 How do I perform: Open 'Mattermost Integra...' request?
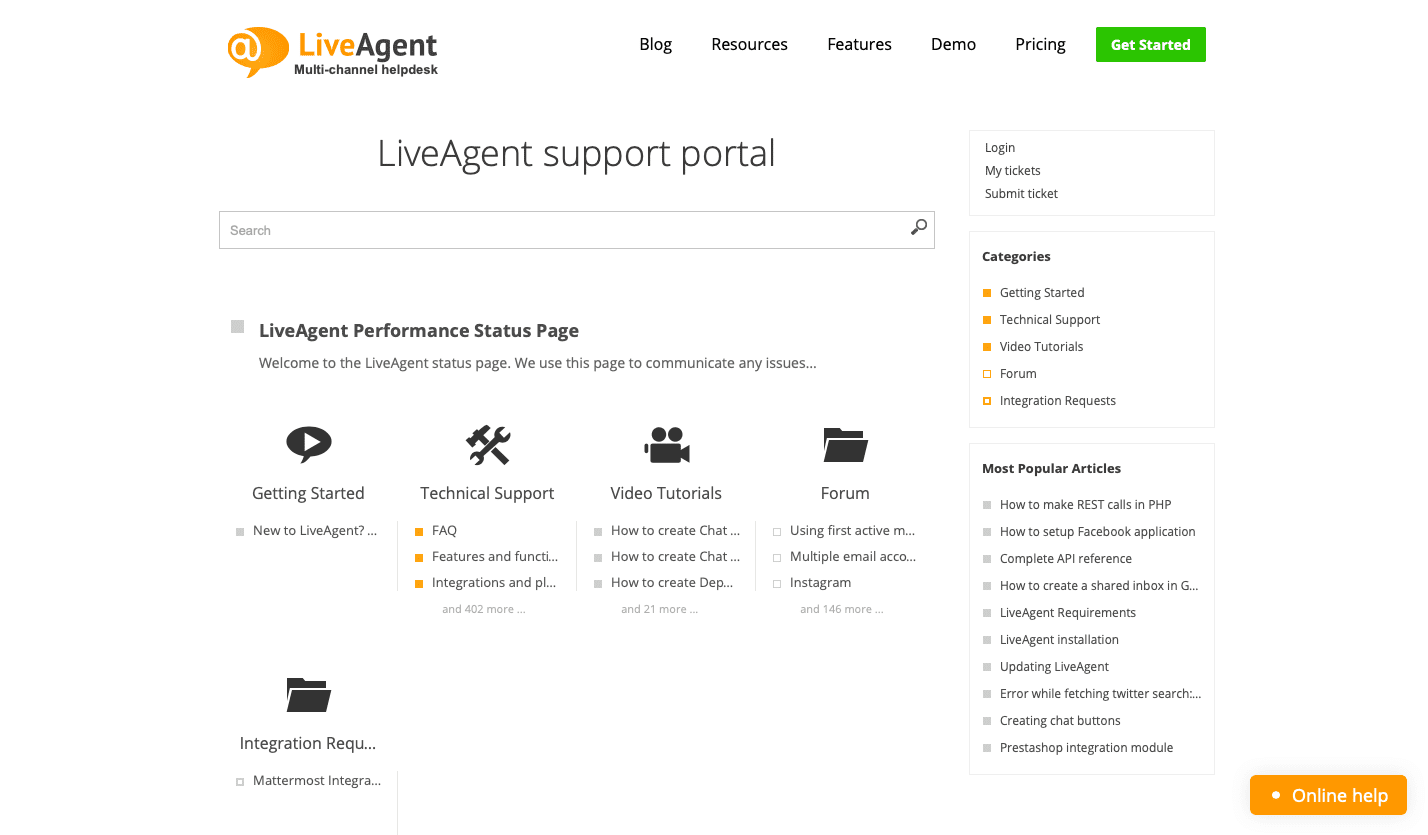click(317, 780)
